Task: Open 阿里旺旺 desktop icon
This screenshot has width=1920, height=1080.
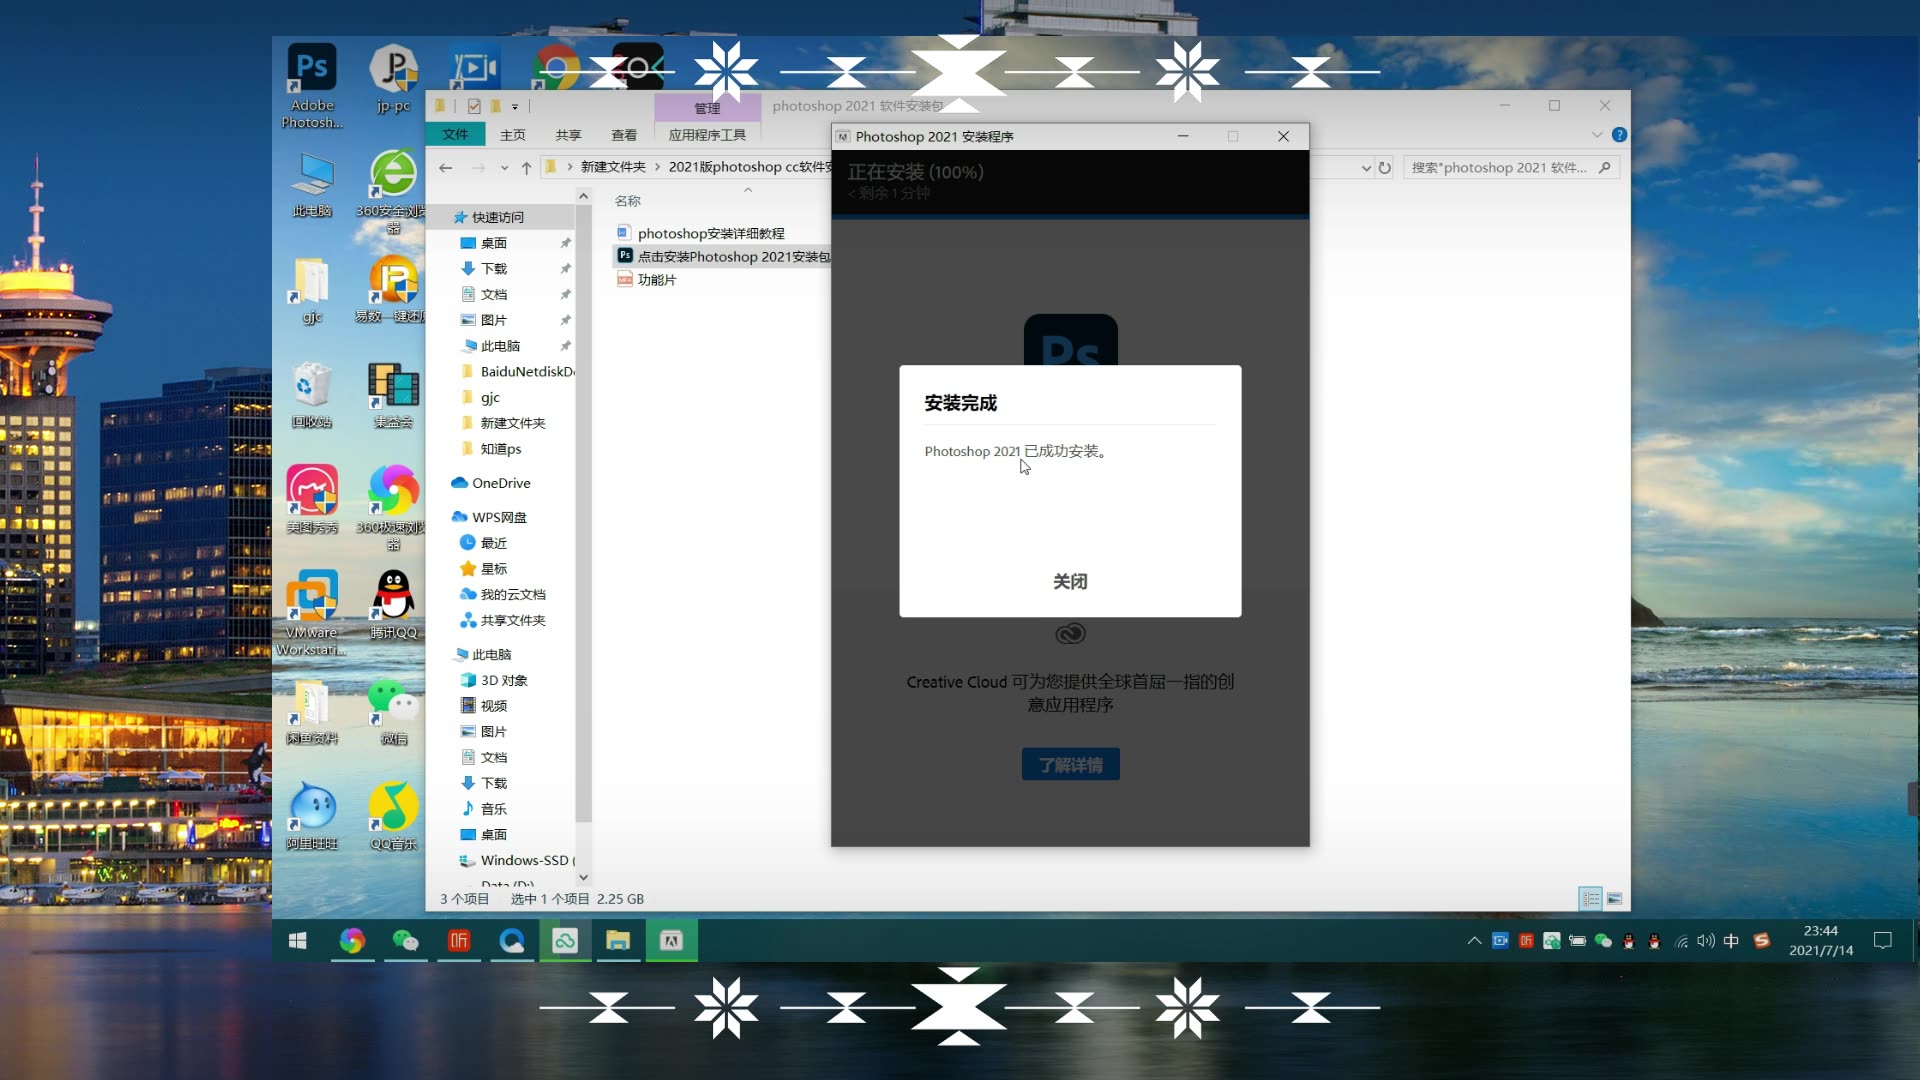Action: click(312, 817)
